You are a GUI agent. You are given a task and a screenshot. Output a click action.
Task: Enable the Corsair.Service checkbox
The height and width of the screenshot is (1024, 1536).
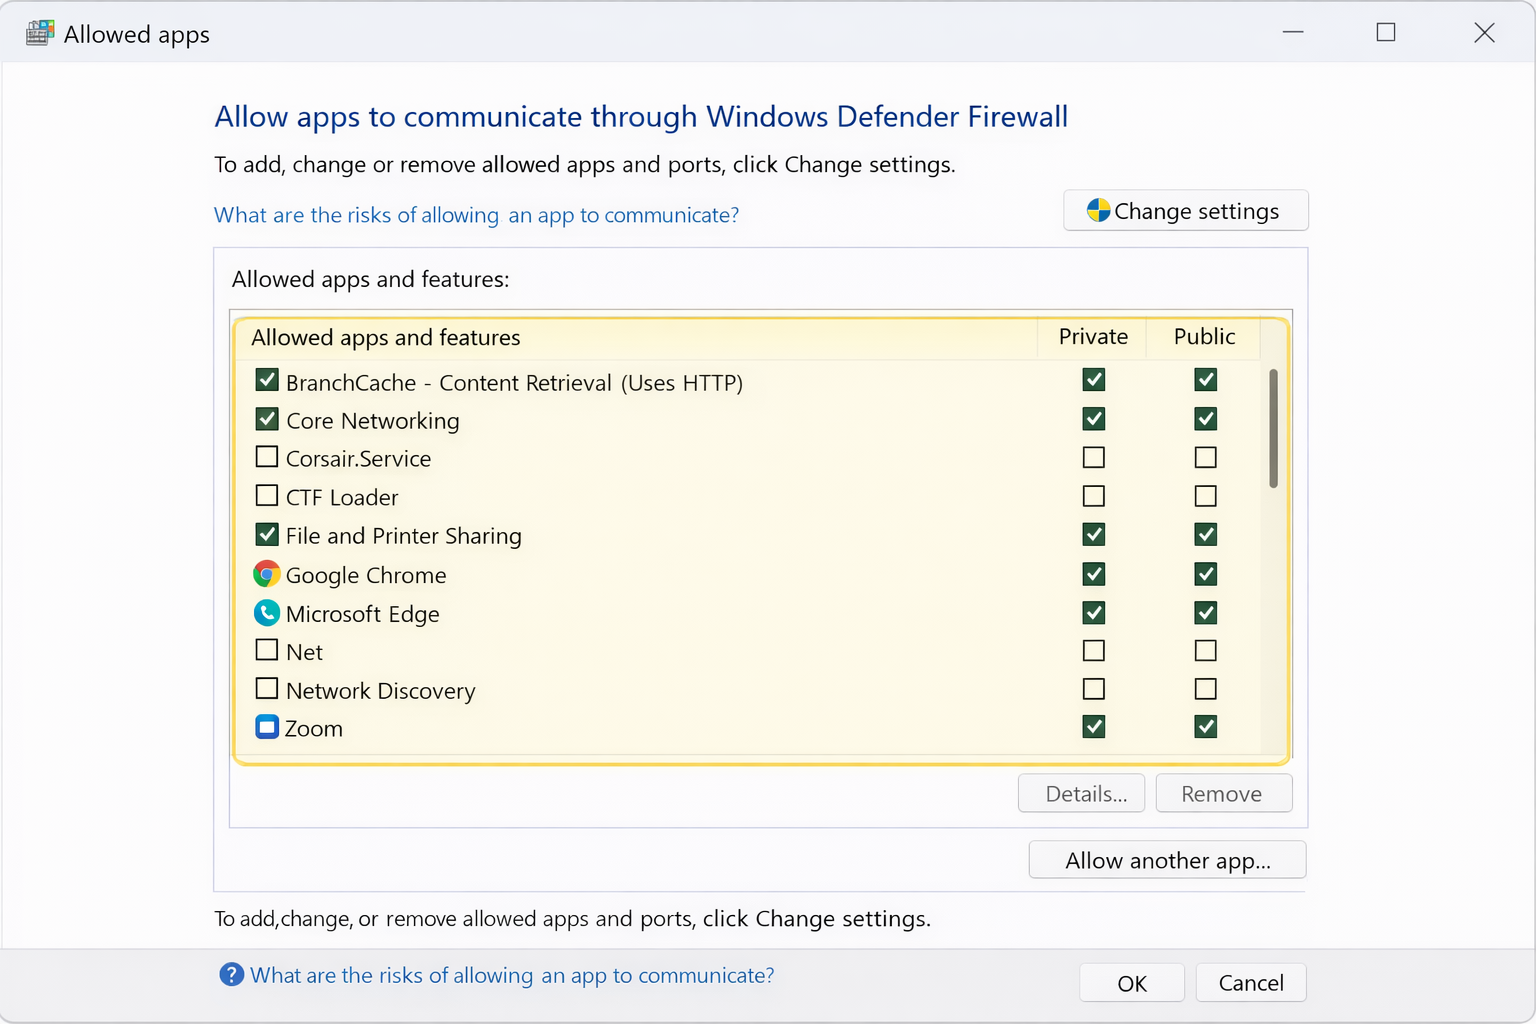(x=266, y=457)
